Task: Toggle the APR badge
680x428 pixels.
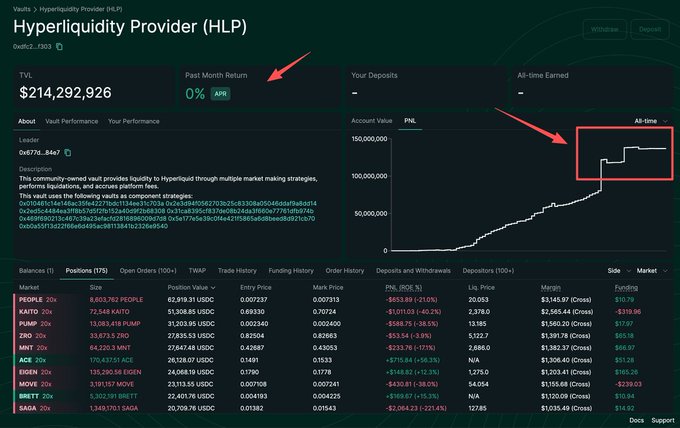Action: pyautogui.click(x=220, y=94)
